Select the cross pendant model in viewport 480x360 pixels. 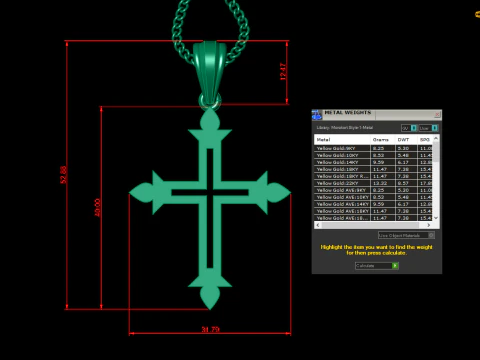click(x=210, y=208)
